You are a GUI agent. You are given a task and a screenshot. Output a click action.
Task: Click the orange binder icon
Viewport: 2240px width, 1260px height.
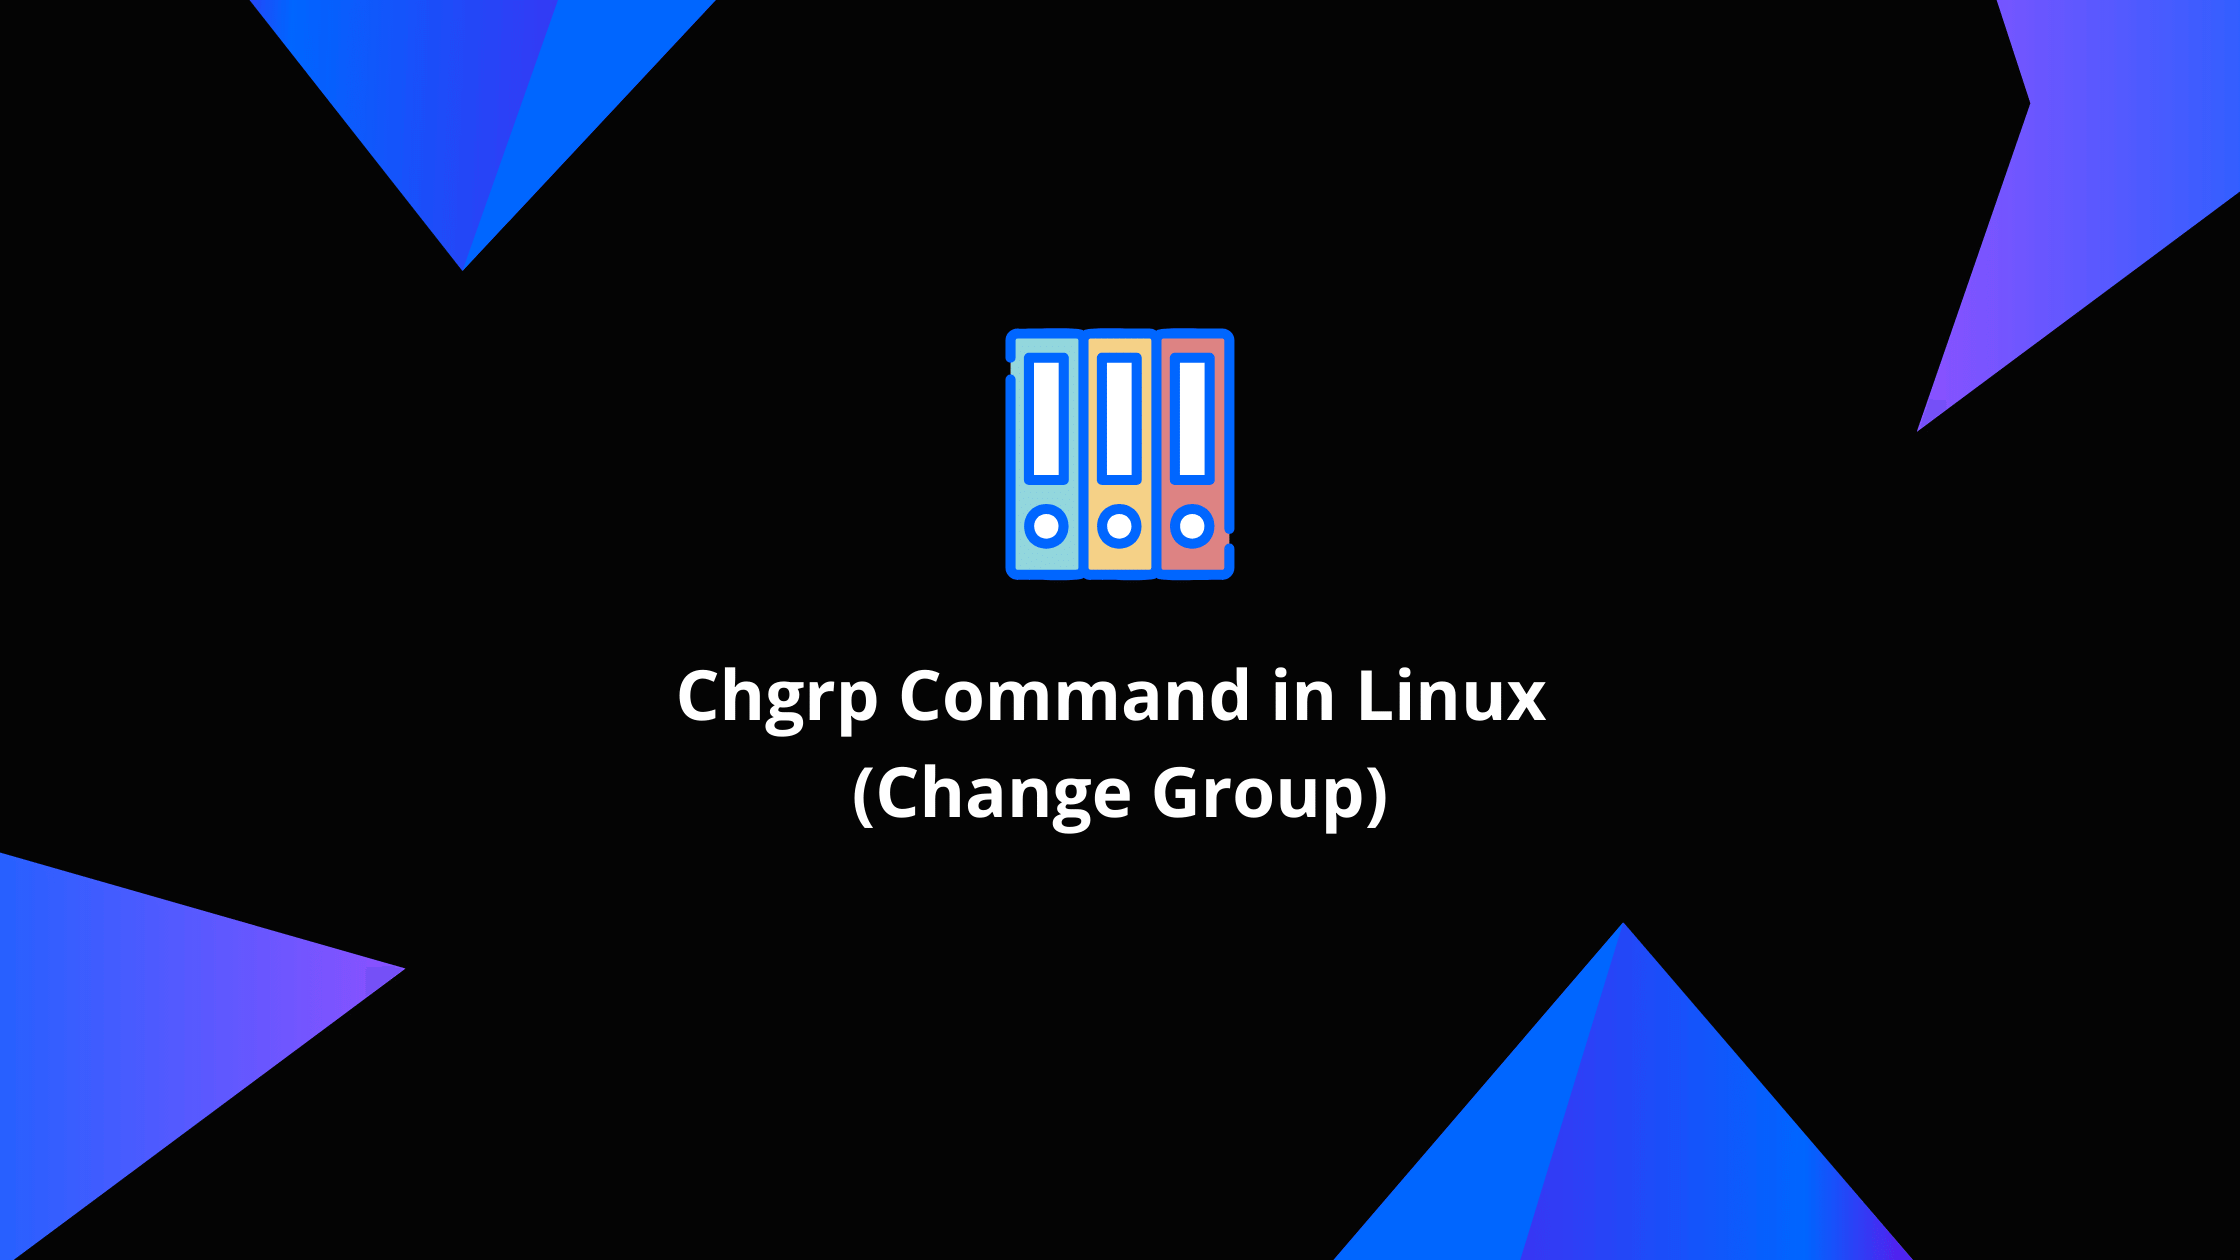pos(1120,454)
